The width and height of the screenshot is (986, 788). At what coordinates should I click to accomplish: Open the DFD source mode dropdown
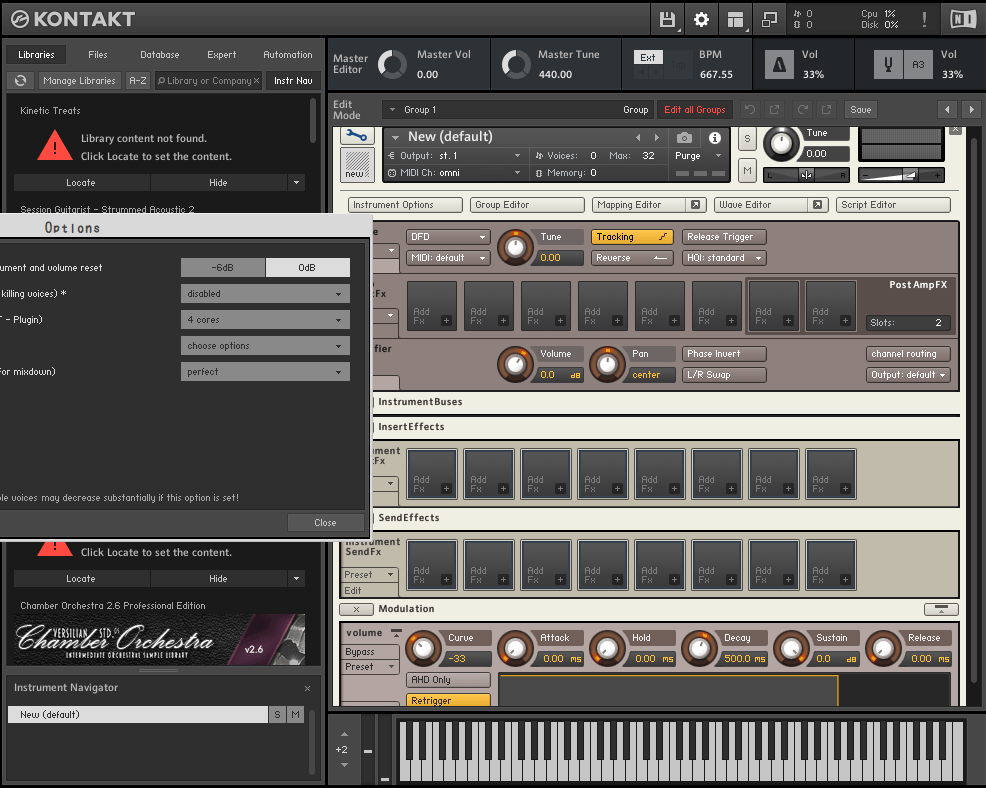click(448, 237)
